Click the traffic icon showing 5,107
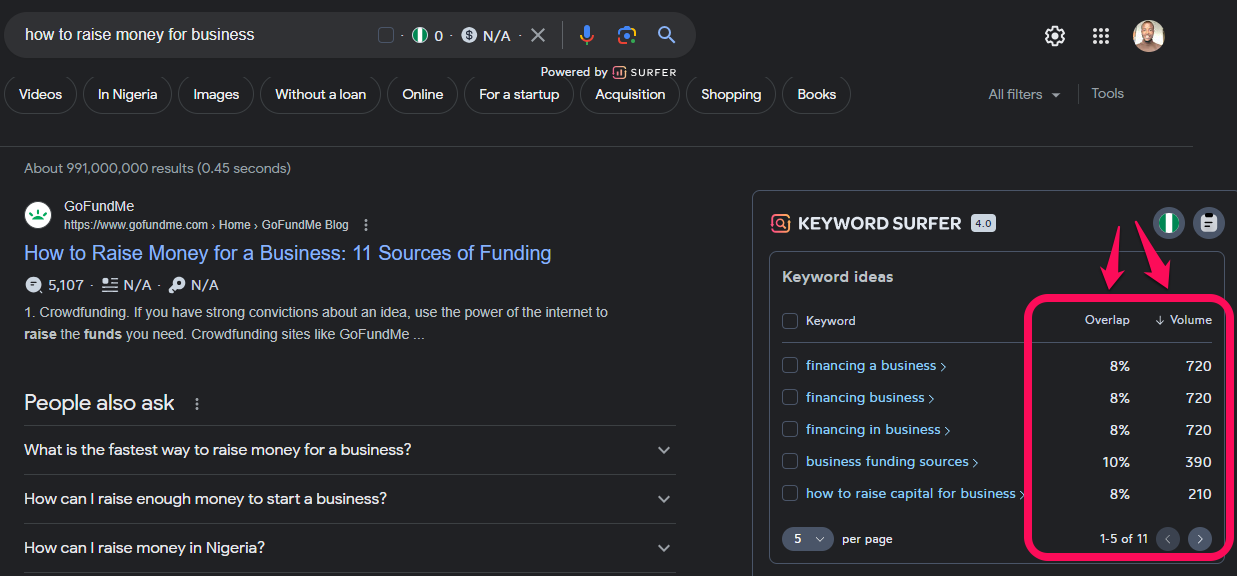 33,285
